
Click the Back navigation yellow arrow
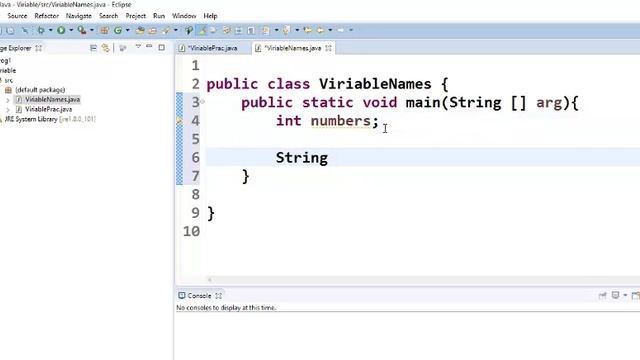(320, 30)
